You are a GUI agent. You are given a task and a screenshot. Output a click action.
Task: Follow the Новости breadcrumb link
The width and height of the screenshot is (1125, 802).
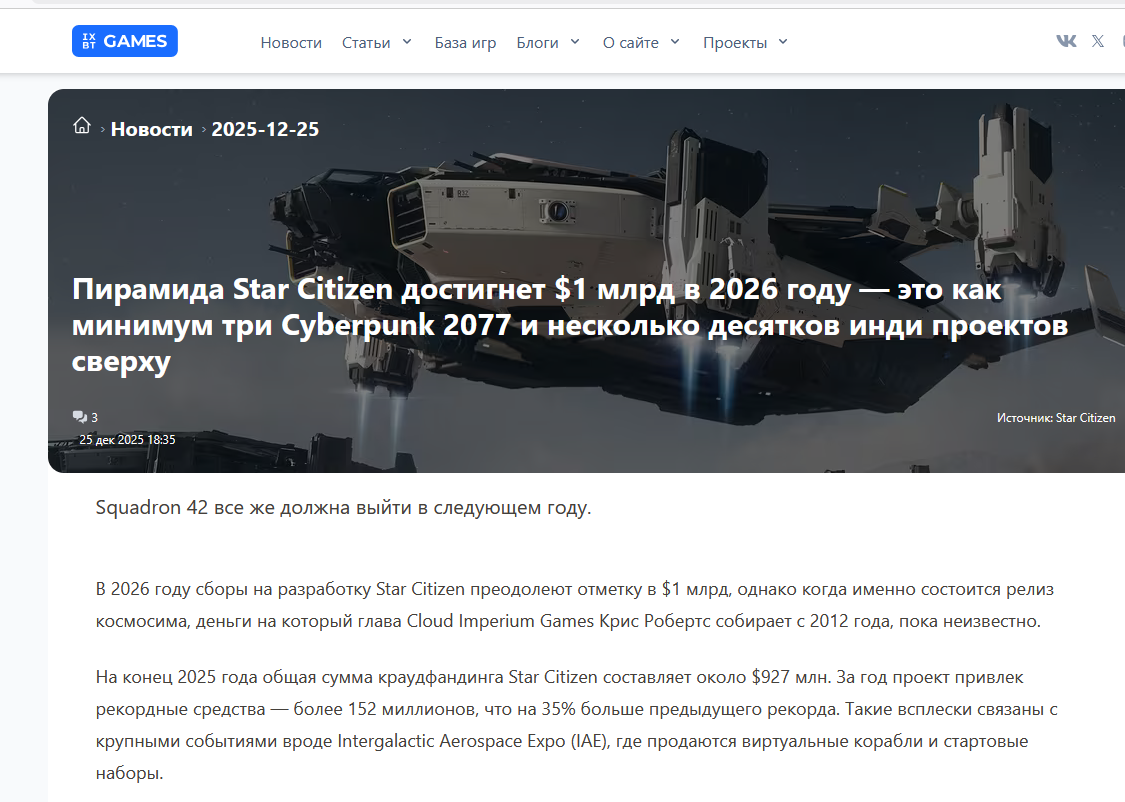pyautogui.click(x=152, y=129)
